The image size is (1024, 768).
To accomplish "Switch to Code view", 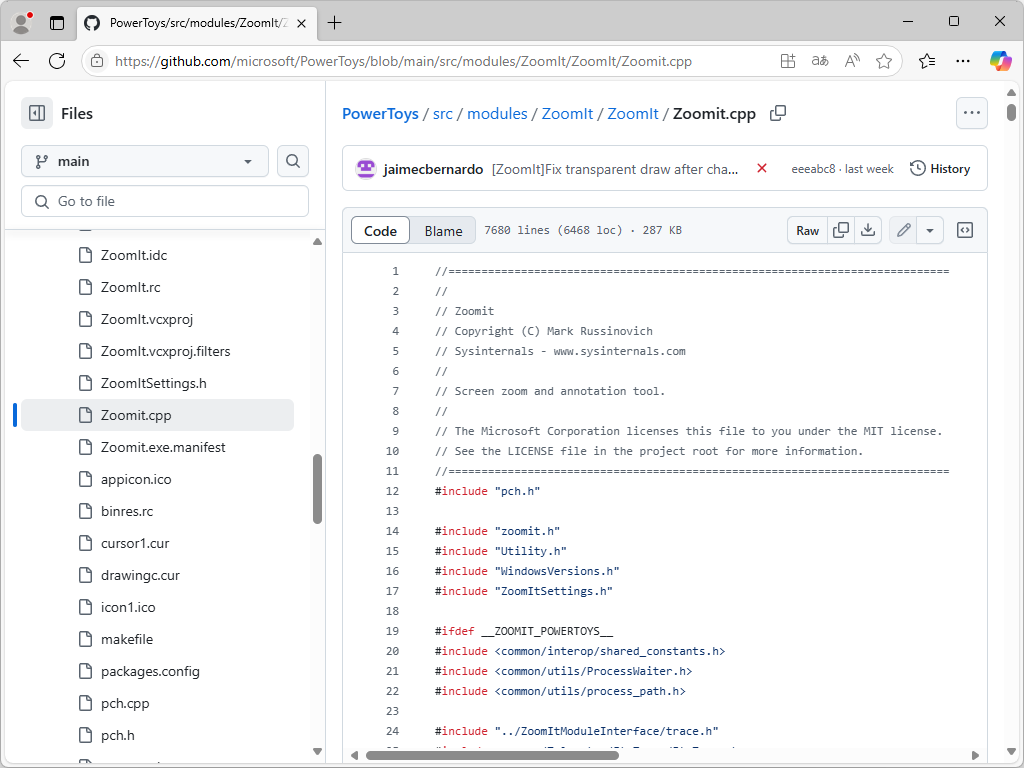I will pos(380,231).
